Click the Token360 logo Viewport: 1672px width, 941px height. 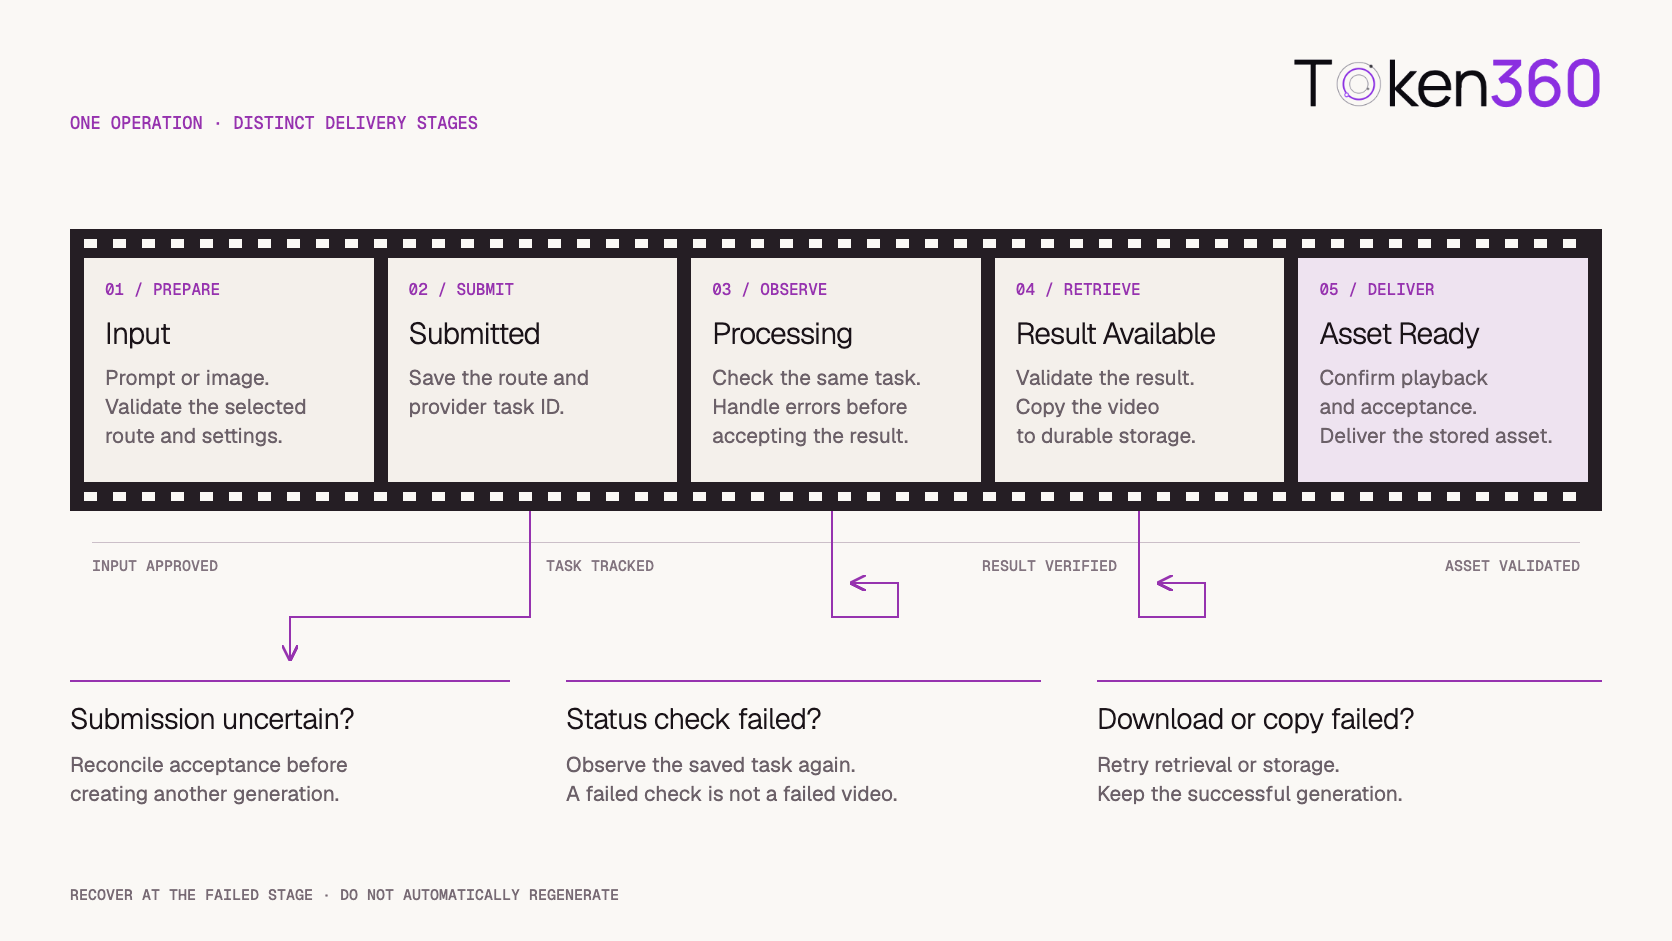[1447, 83]
